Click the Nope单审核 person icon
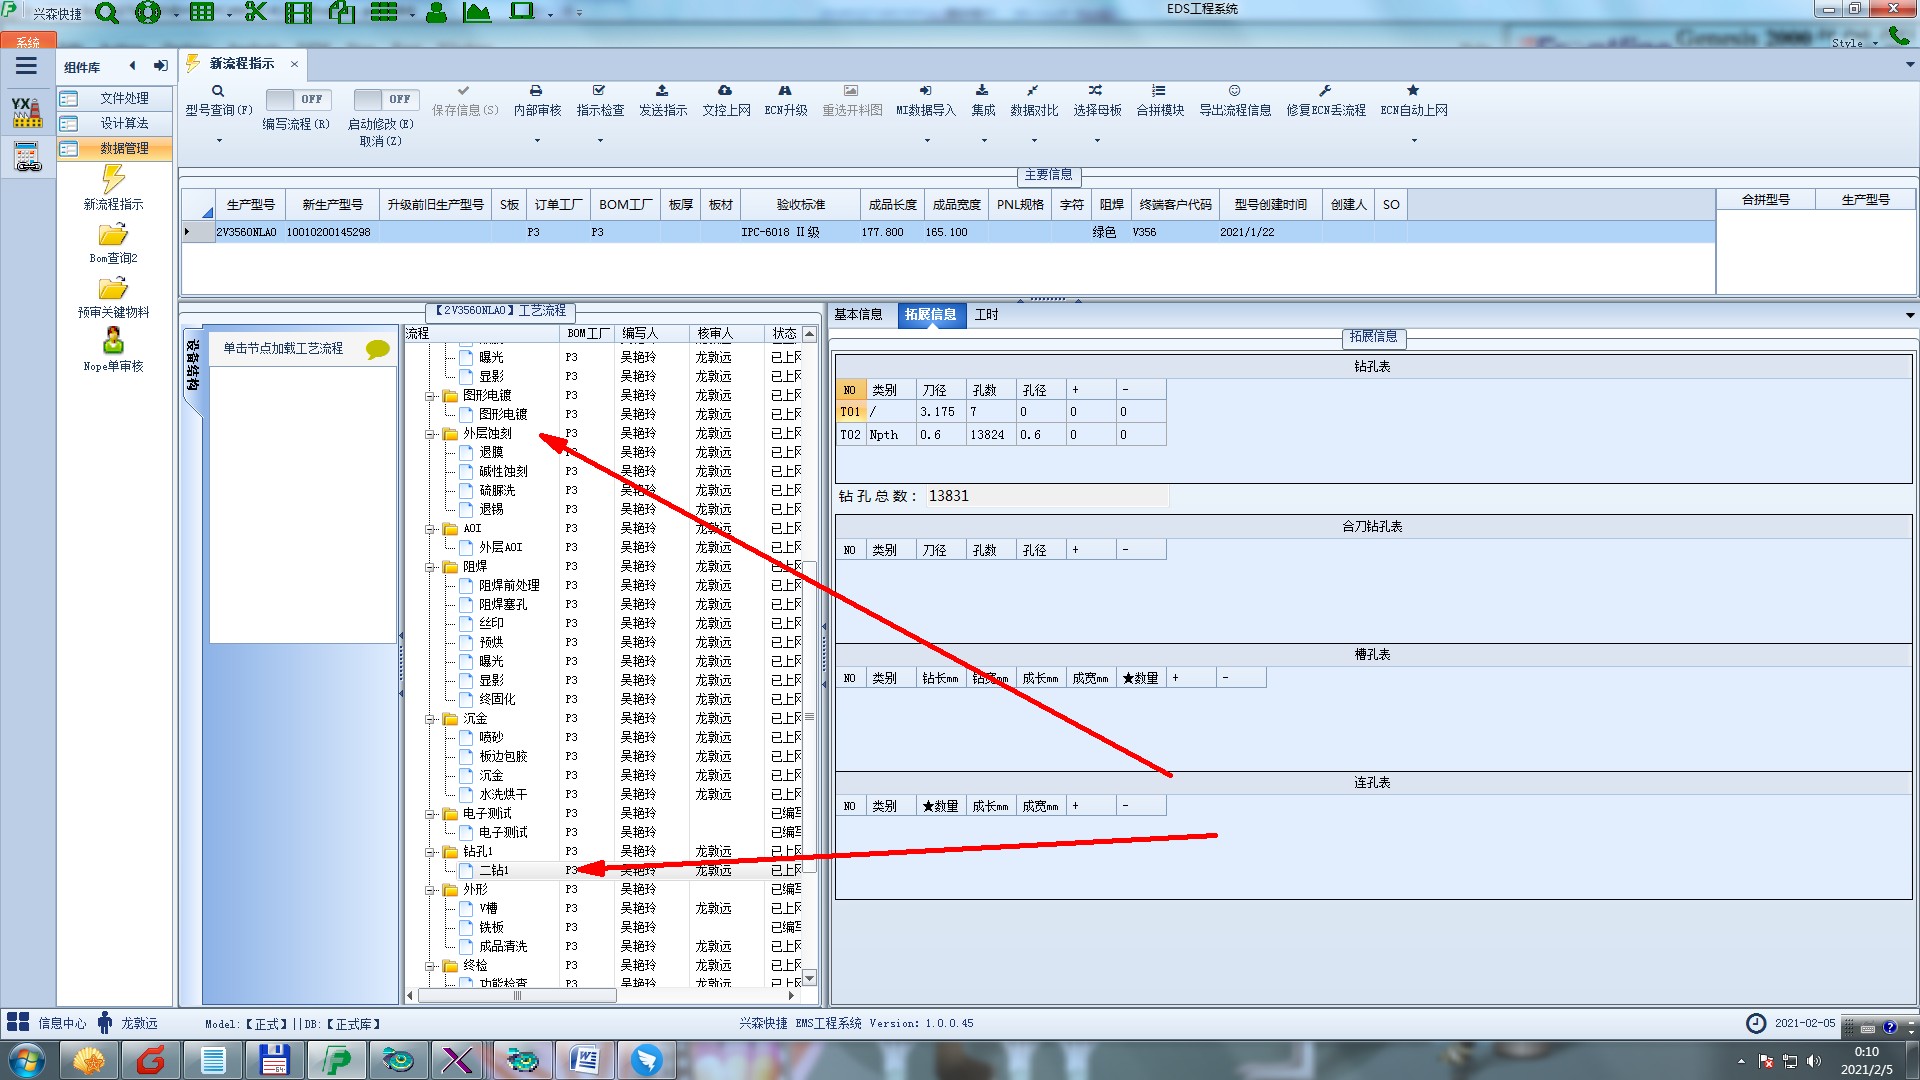1920x1080 pixels. (113, 341)
